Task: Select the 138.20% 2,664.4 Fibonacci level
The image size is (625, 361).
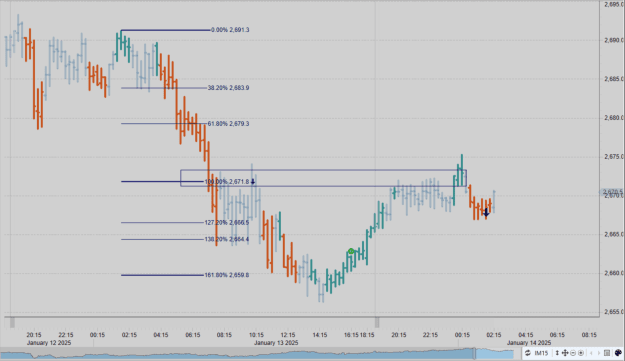Action: [x=227, y=239]
